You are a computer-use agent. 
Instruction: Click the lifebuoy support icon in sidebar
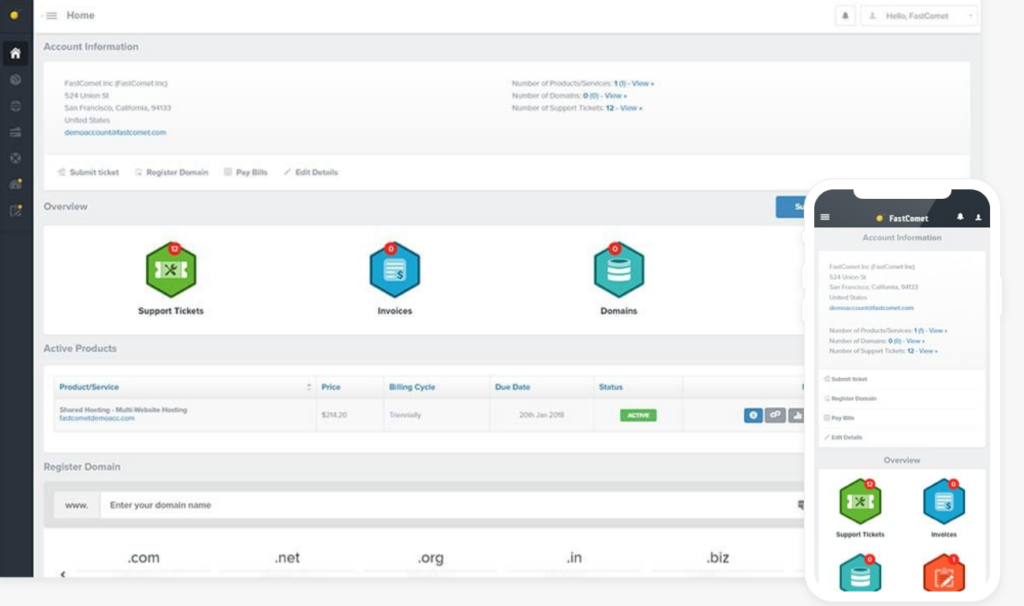[x=15, y=158]
